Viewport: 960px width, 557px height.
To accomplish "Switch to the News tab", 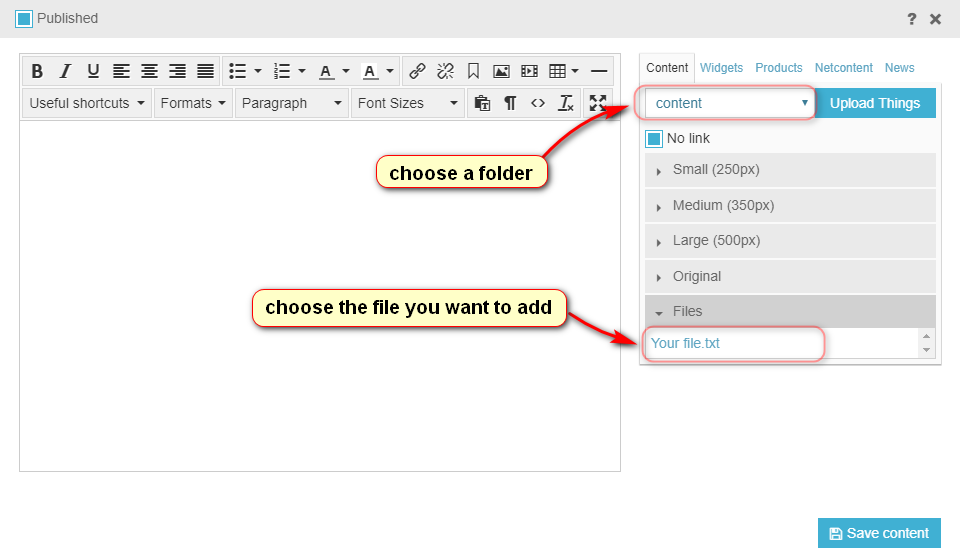I will pos(899,68).
